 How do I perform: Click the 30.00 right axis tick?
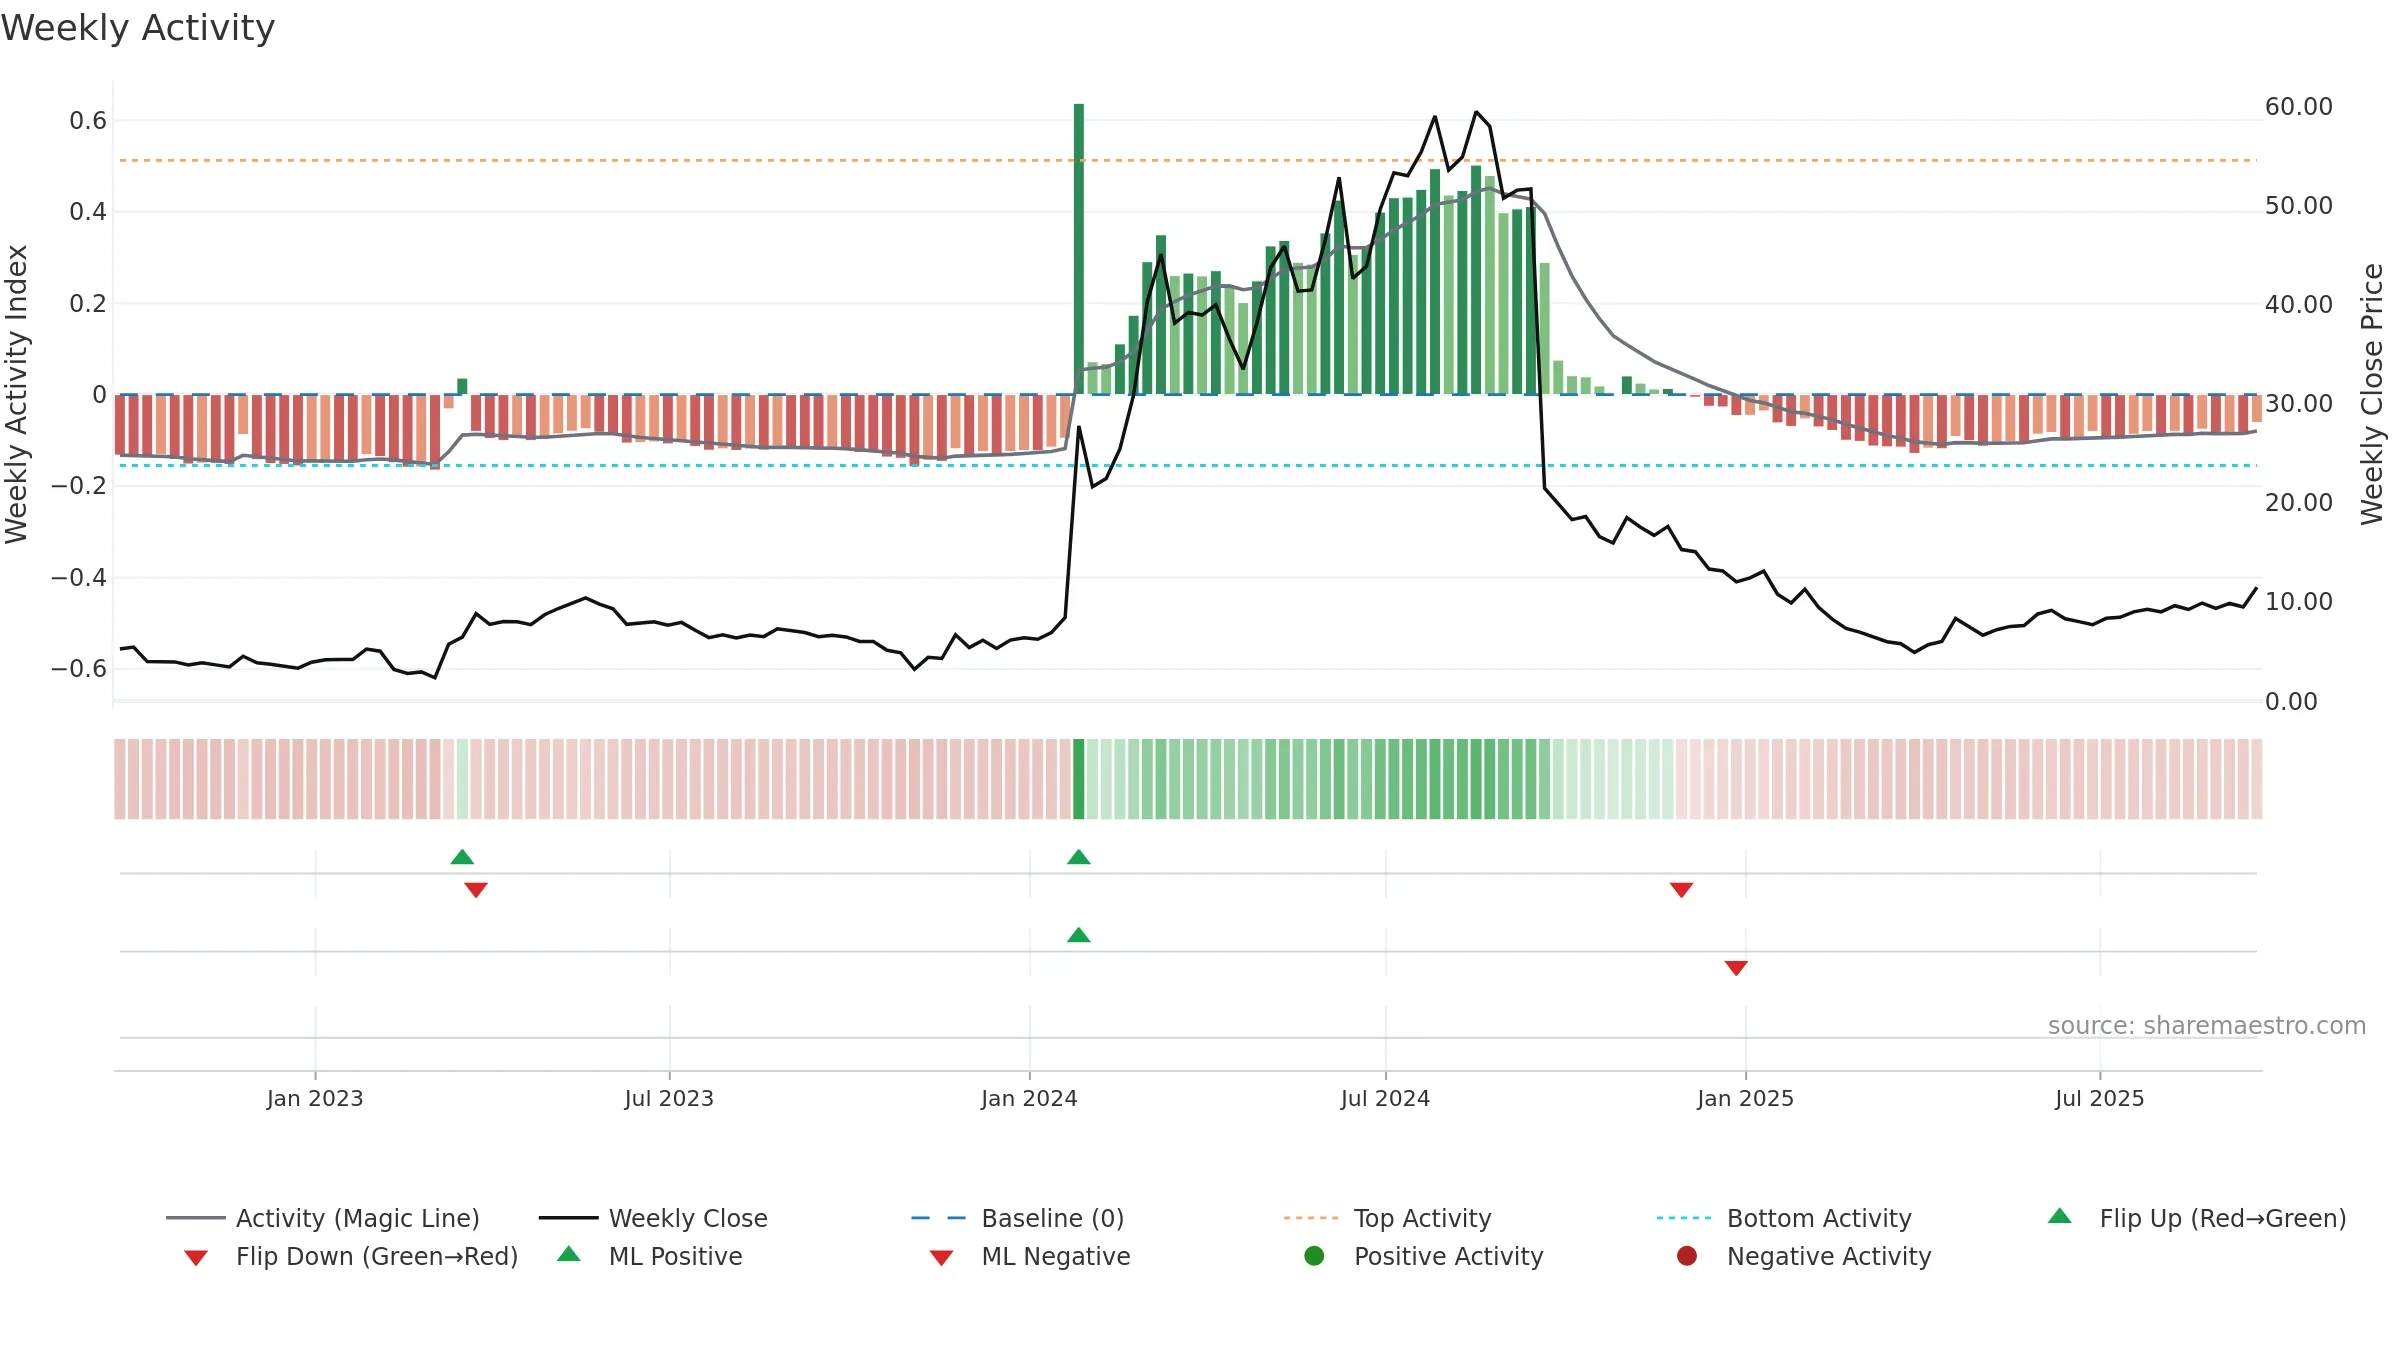click(x=2299, y=403)
